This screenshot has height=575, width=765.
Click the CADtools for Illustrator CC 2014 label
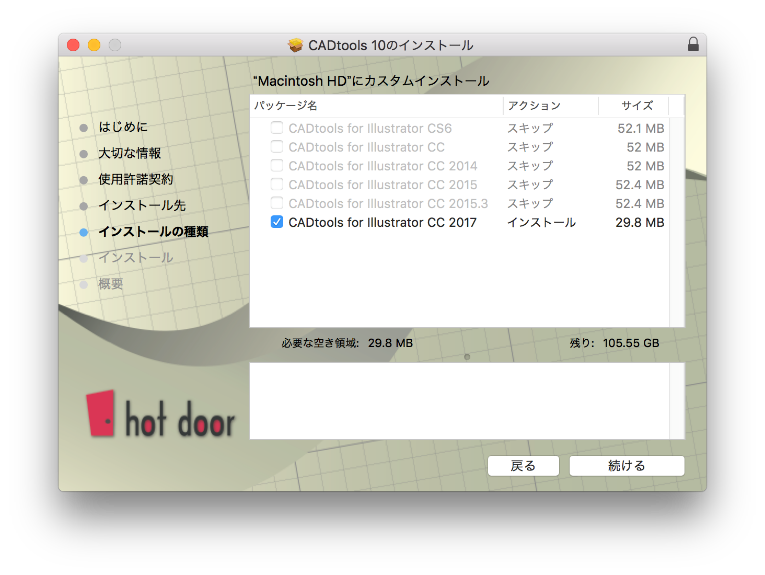click(382, 166)
